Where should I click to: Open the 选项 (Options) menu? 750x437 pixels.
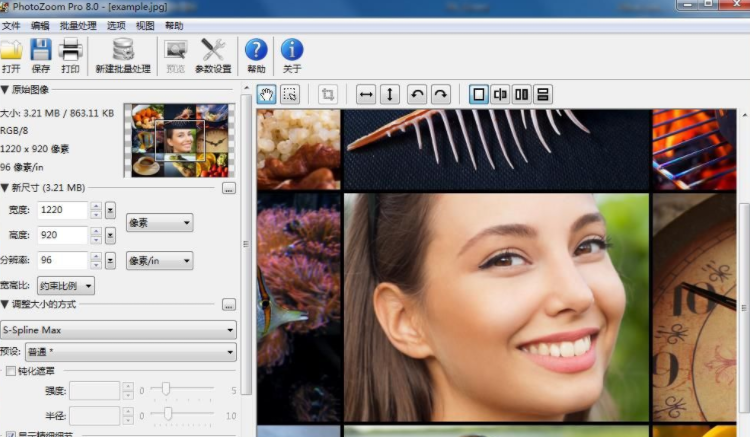(116, 26)
